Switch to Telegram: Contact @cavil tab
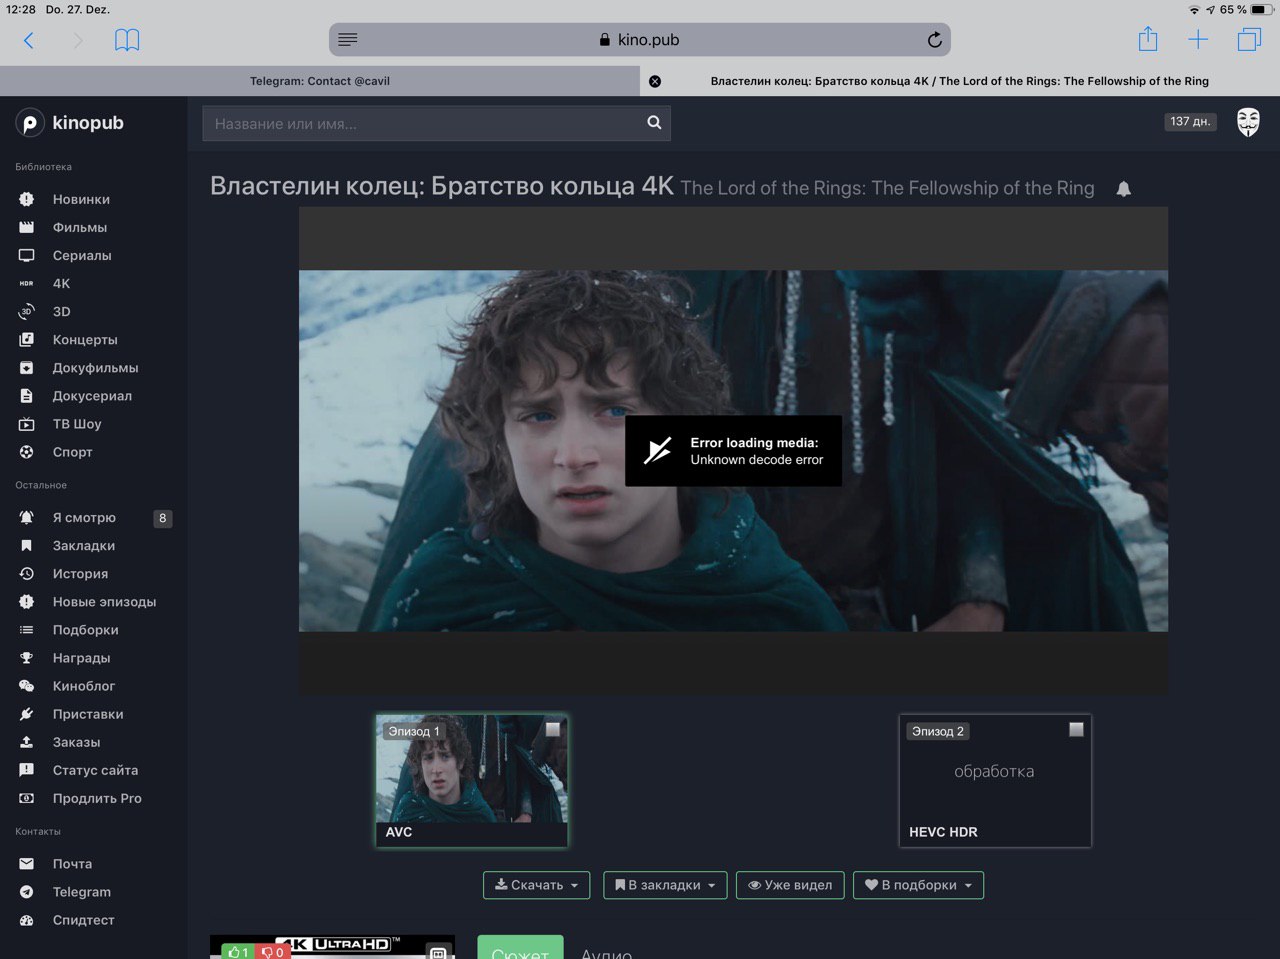 [x=320, y=81]
